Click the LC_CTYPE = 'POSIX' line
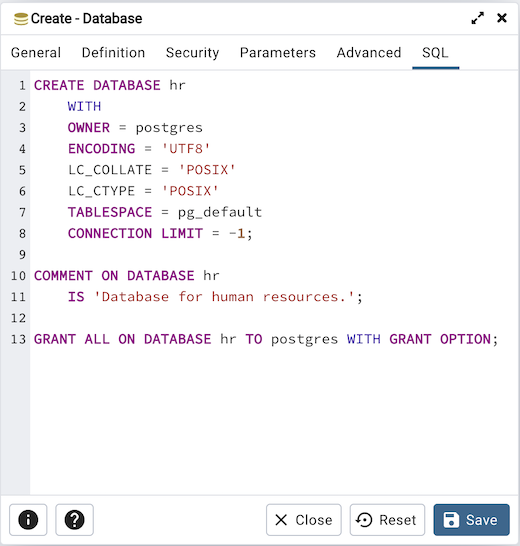 point(143,191)
